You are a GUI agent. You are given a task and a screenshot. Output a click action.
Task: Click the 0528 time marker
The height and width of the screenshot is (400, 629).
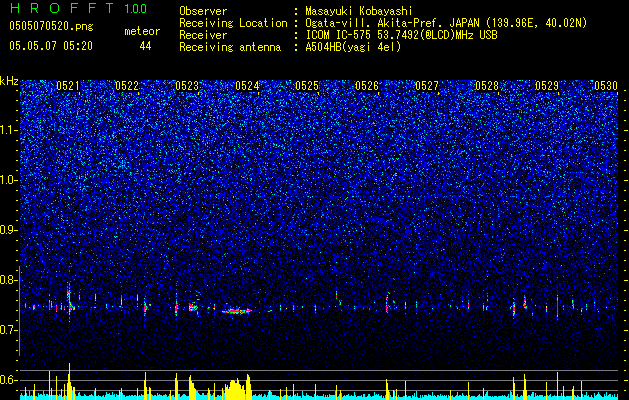[x=487, y=86]
